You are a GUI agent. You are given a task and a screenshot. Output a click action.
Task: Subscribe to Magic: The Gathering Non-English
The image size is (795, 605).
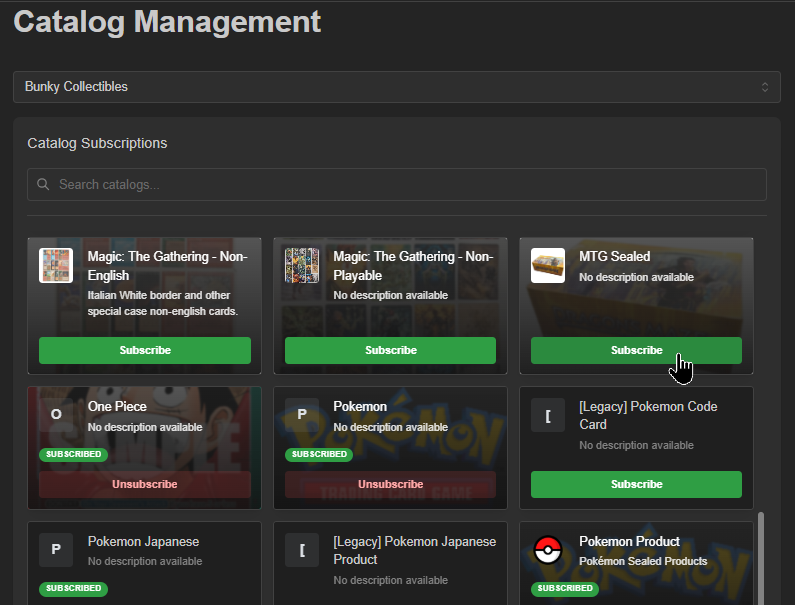(x=145, y=350)
